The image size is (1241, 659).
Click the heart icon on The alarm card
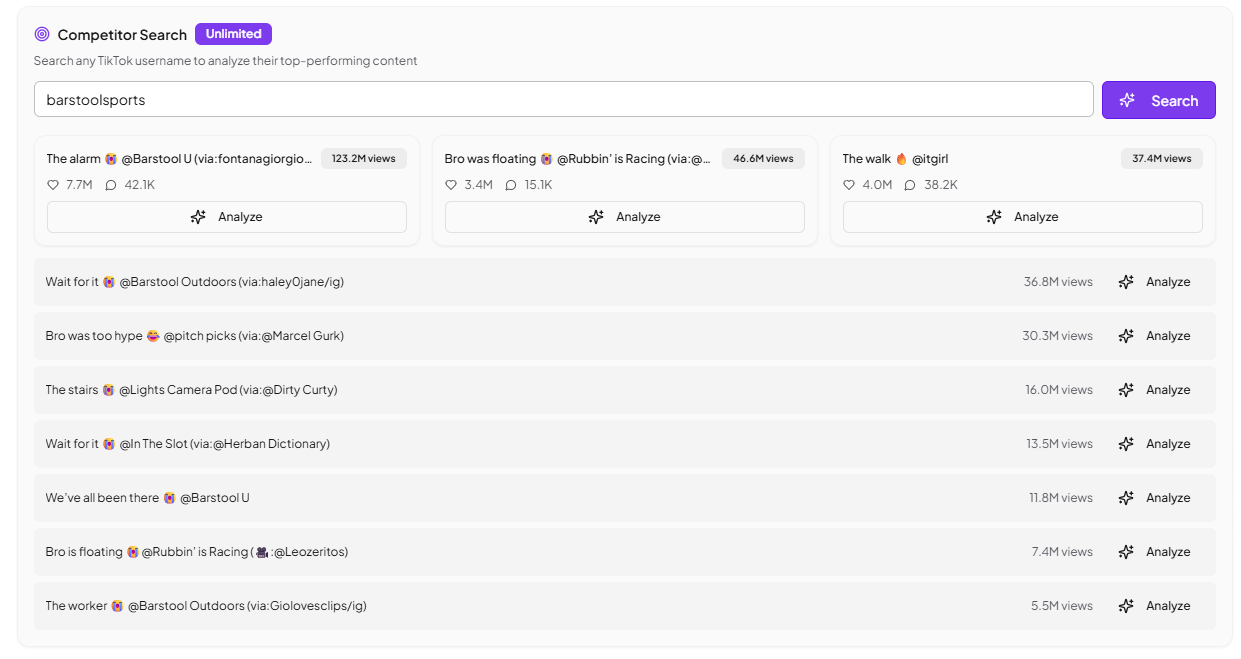[53, 184]
